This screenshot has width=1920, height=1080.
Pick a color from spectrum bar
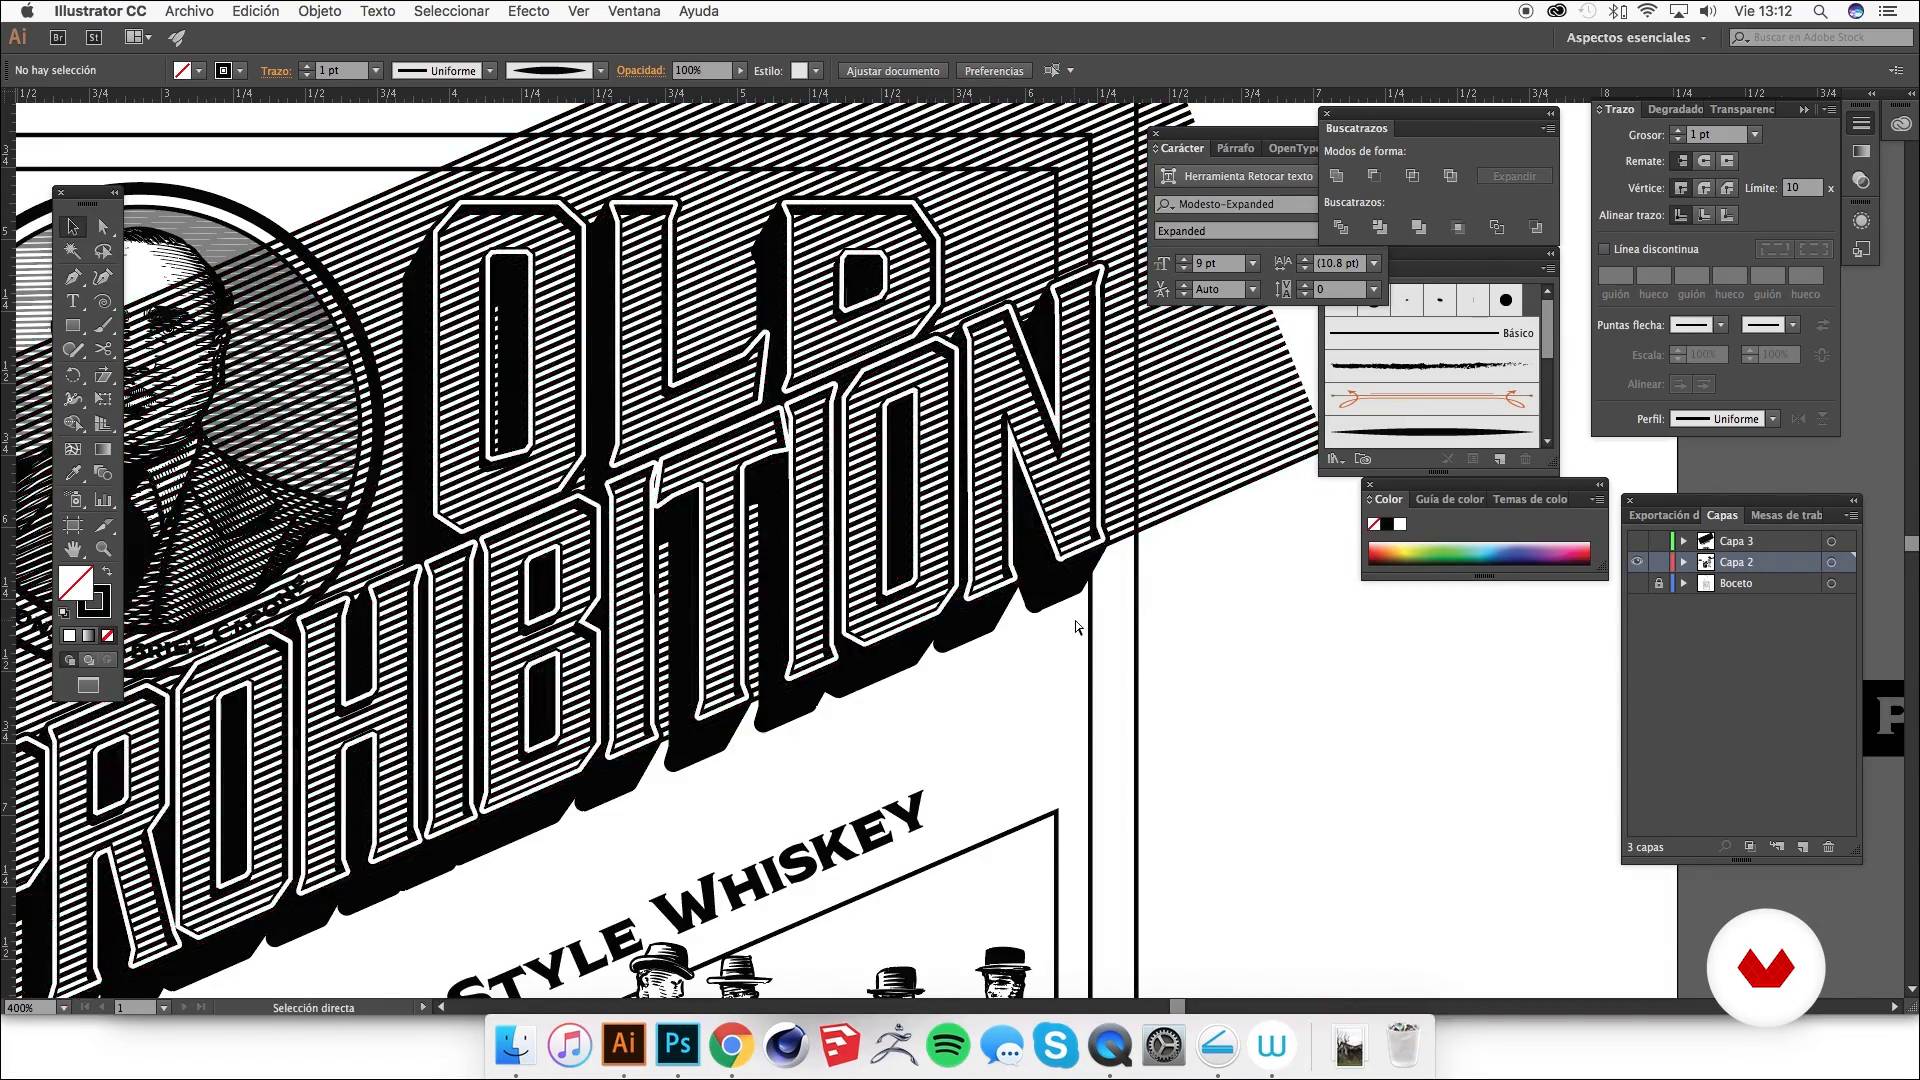pos(1479,554)
